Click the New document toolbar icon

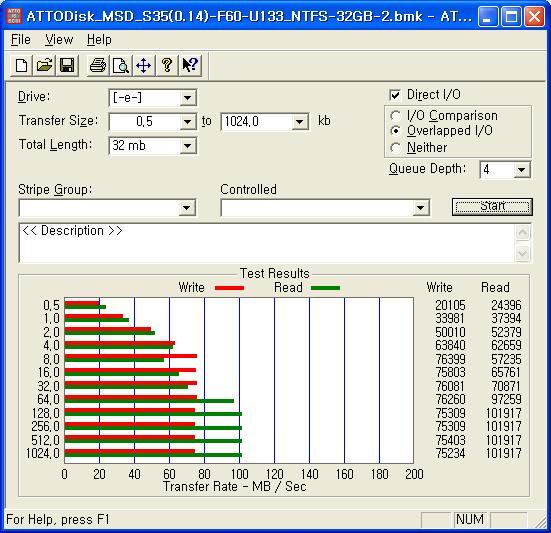tap(21, 65)
